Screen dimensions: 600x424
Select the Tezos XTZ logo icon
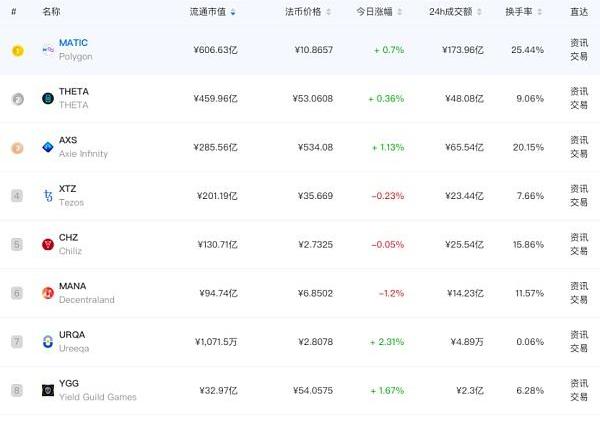[48, 196]
